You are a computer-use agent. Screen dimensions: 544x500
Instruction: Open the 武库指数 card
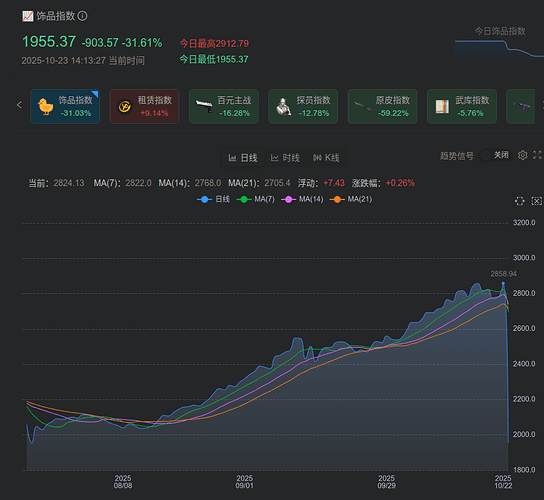(x=462, y=107)
